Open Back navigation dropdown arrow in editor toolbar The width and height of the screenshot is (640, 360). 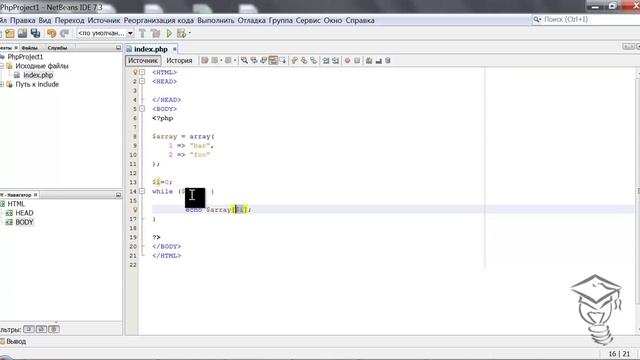[x=221, y=60]
